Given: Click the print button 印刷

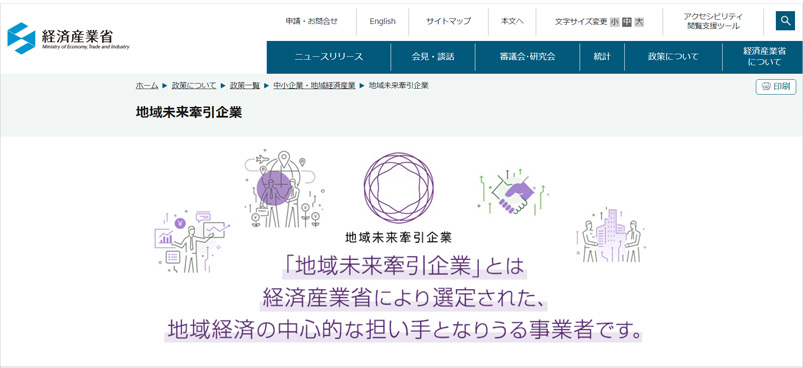Looking at the screenshot, I should (776, 86).
